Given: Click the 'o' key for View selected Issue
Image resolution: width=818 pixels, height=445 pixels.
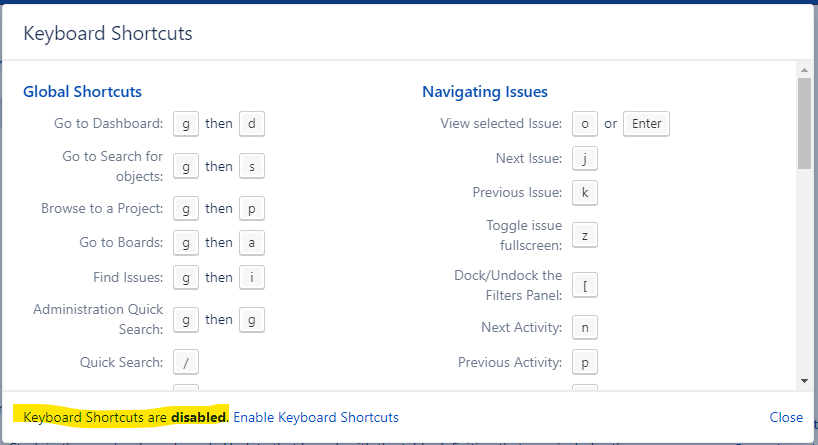Looking at the screenshot, I should (585, 124).
